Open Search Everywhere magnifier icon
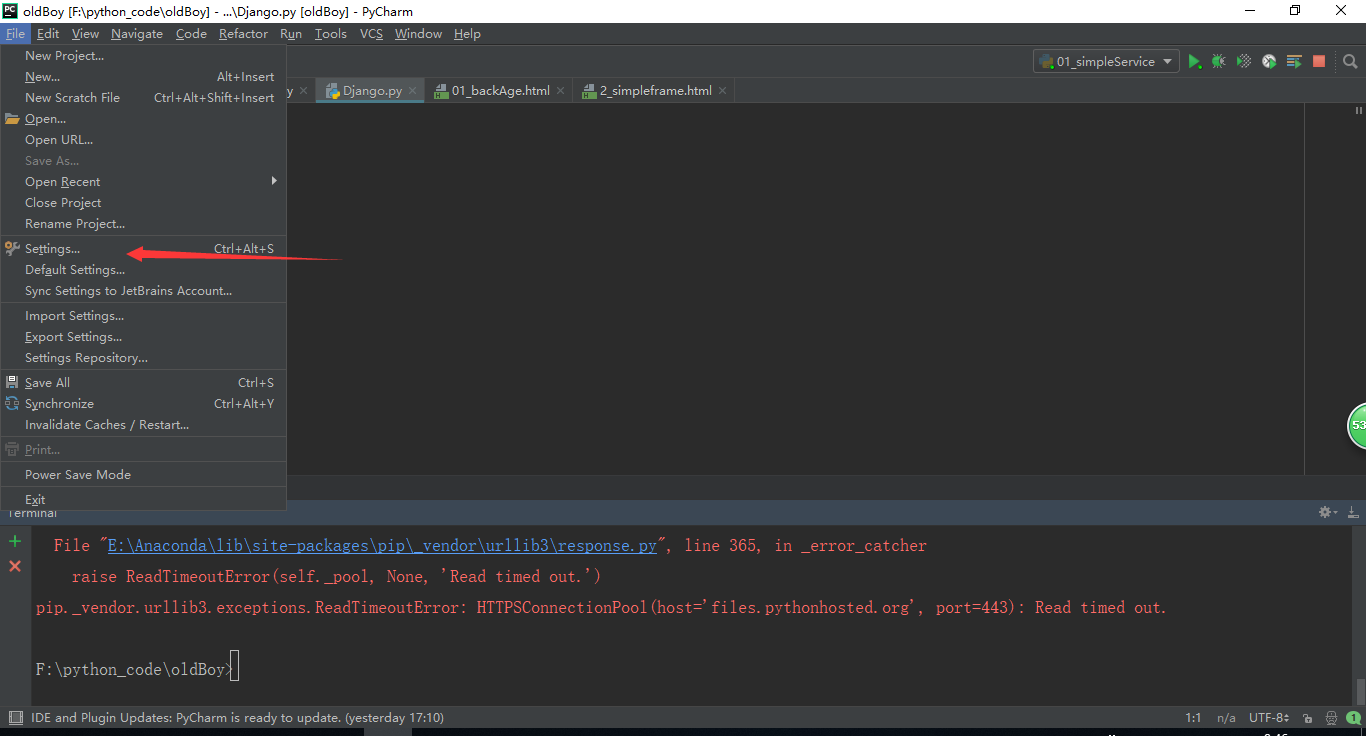The image size is (1366, 736). [x=1350, y=62]
